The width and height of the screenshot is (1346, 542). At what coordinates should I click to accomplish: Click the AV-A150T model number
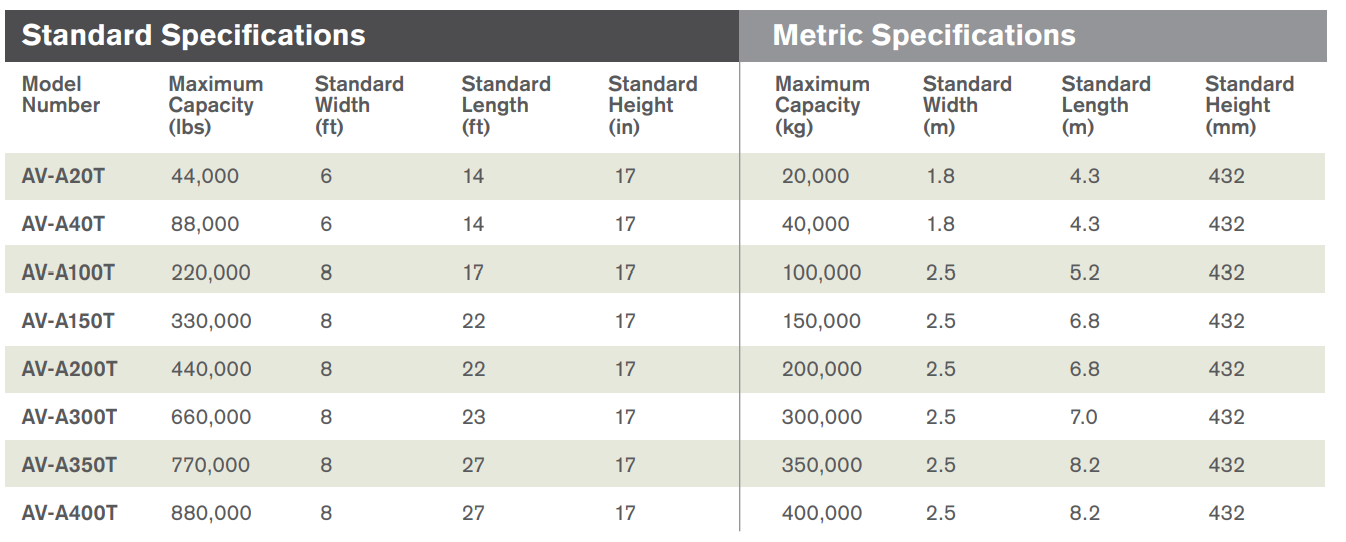(x=68, y=321)
